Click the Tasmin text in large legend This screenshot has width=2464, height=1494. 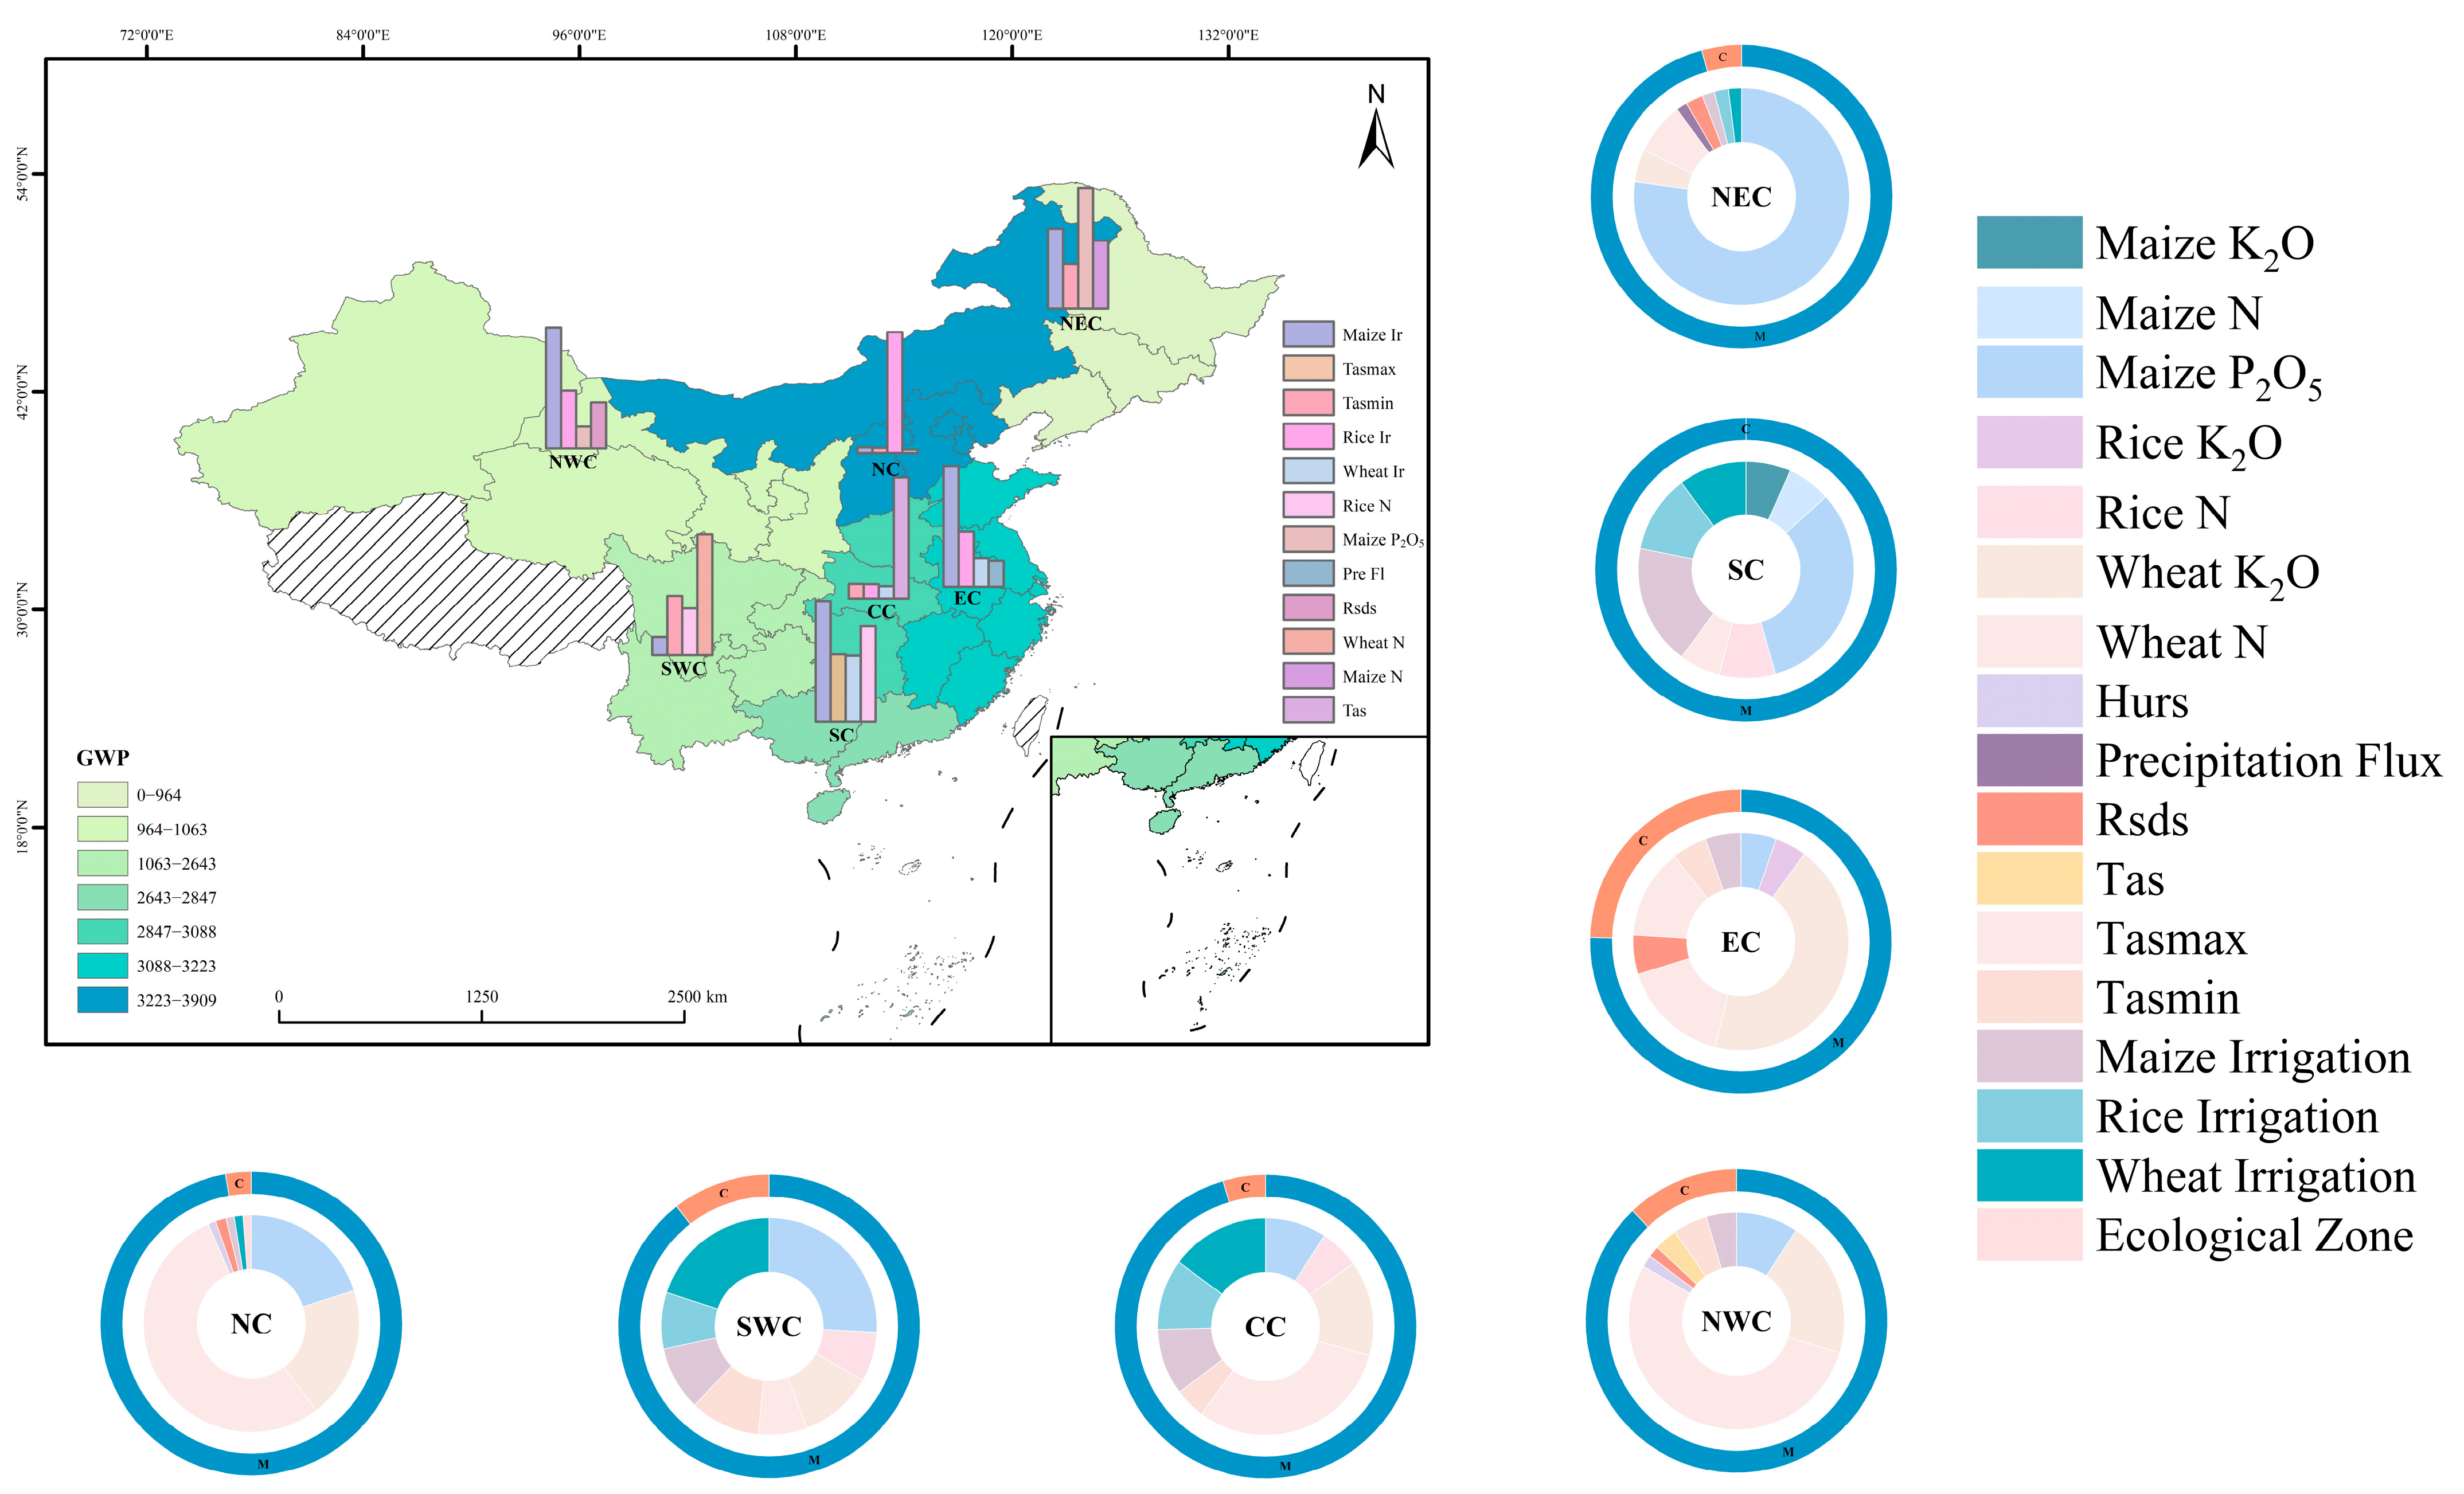pos(2168,998)
